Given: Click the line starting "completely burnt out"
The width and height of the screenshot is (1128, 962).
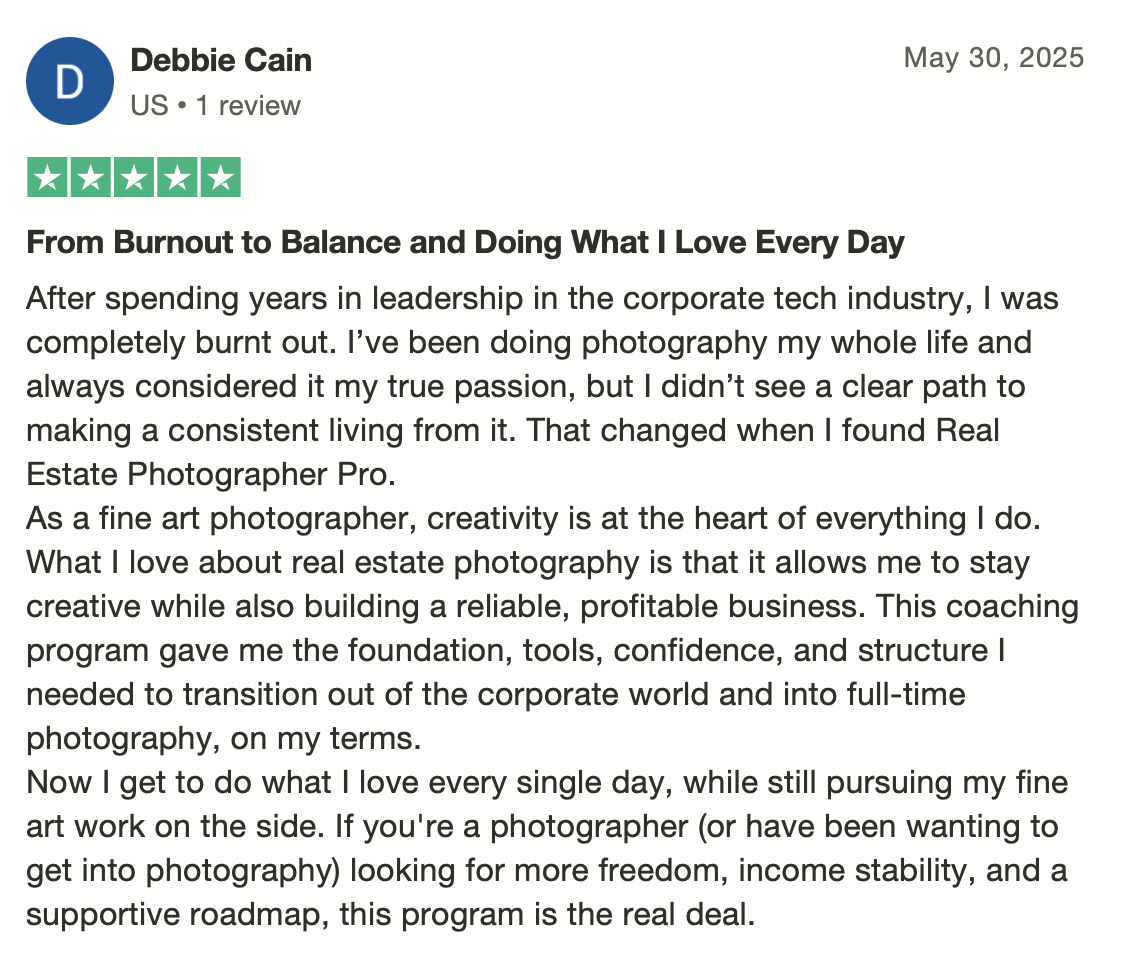Looking at the screenshot, I should (x=529, y=342).
